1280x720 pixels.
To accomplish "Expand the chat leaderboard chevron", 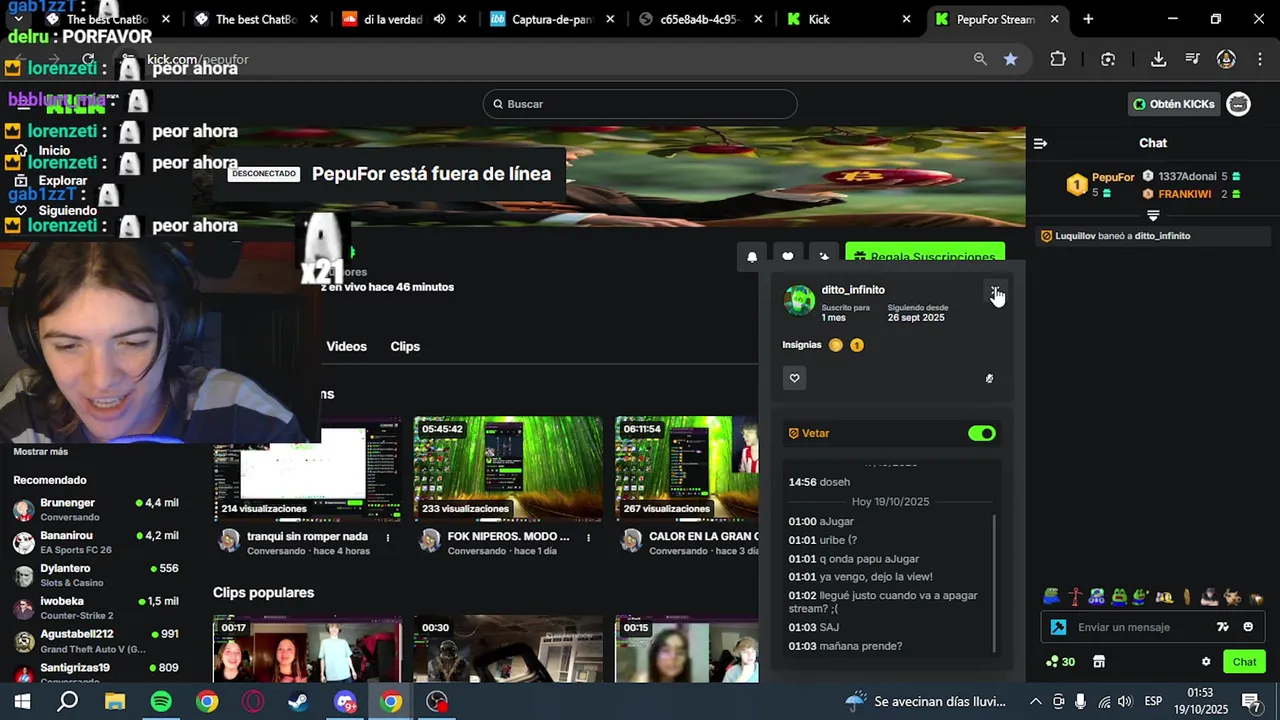I will coord(1153,215).
